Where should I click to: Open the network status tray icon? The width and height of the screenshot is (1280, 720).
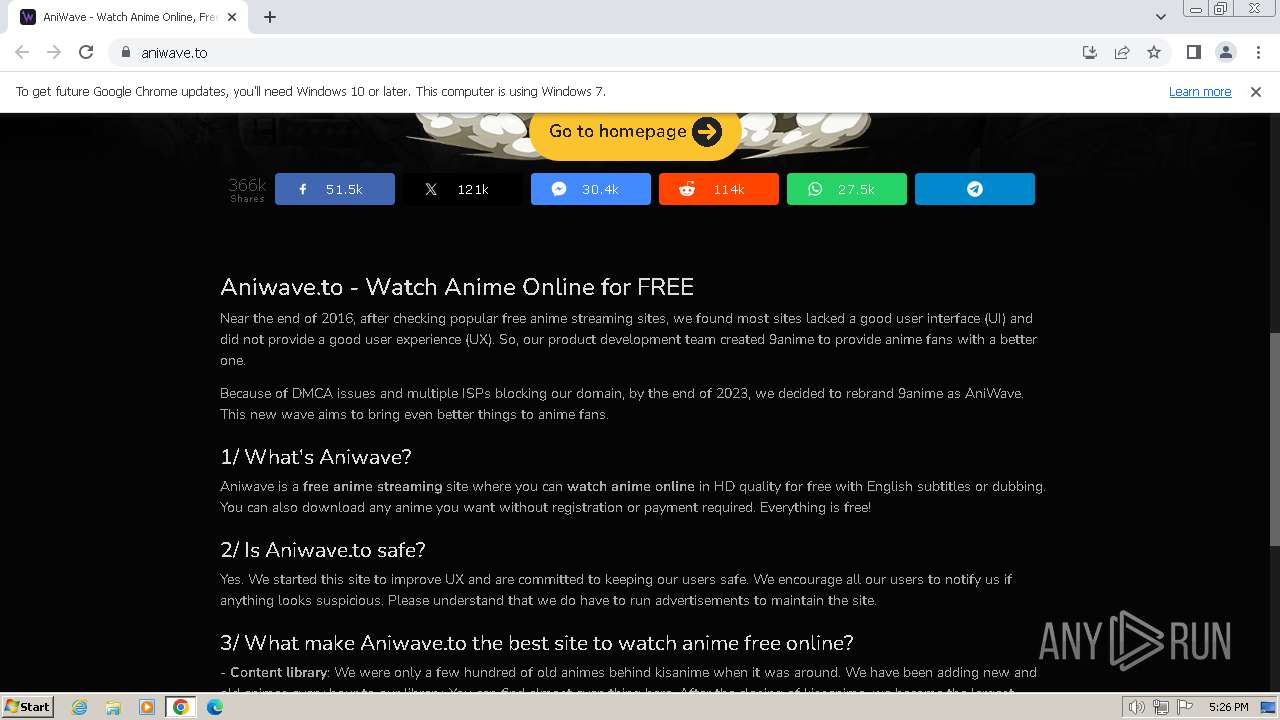[x=1161, y=707]
